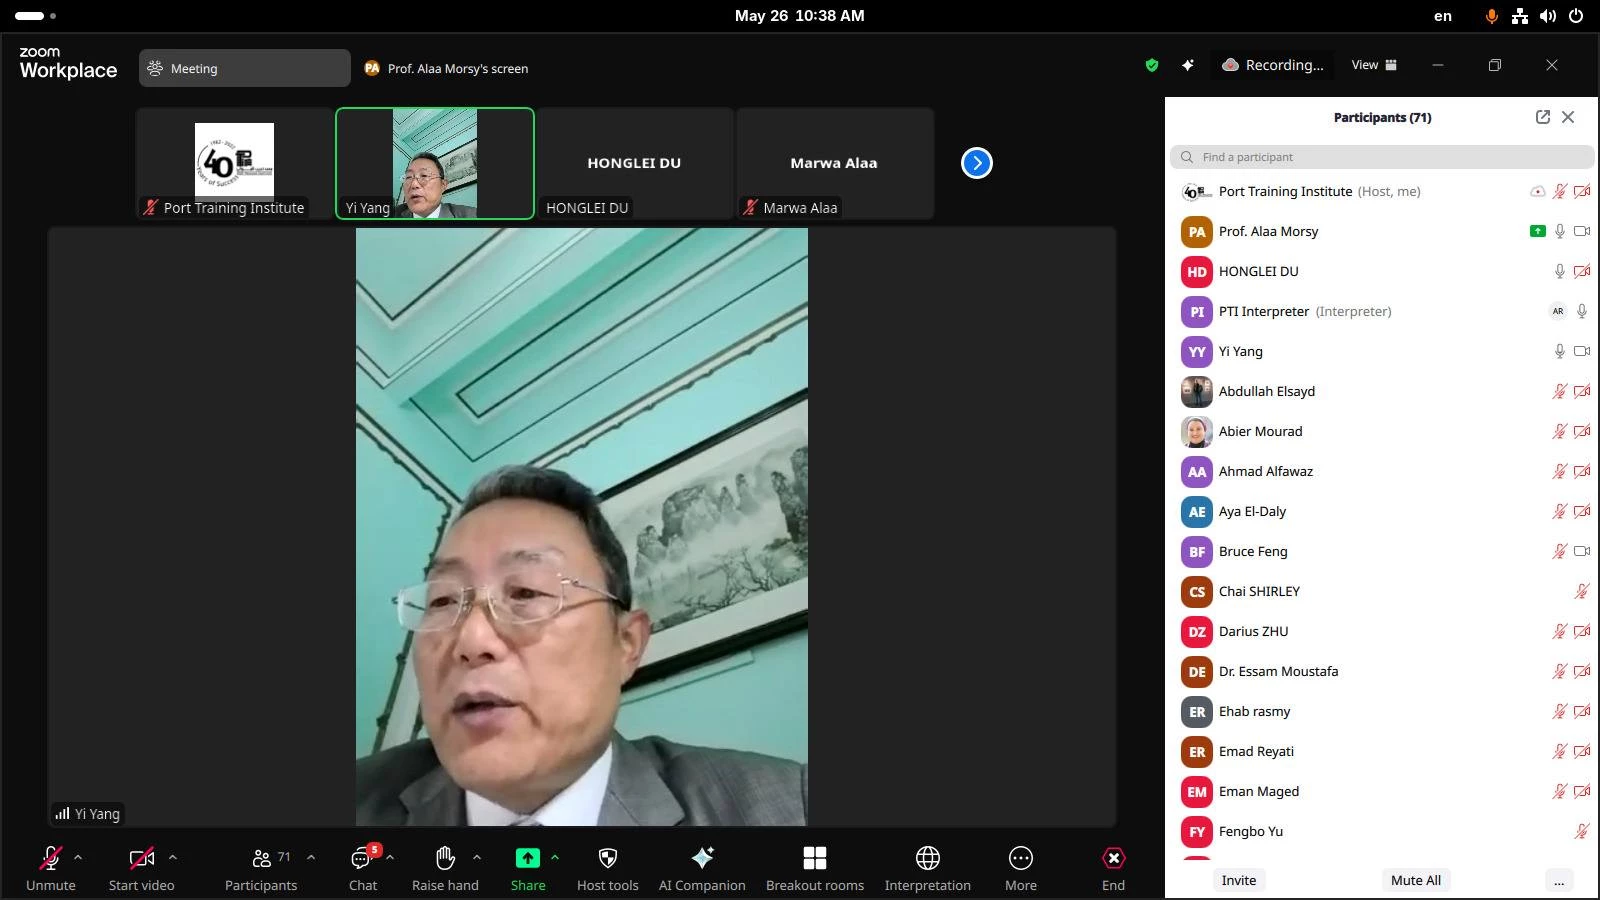
Task: Click the Recording indicator
Action: 1273,65
